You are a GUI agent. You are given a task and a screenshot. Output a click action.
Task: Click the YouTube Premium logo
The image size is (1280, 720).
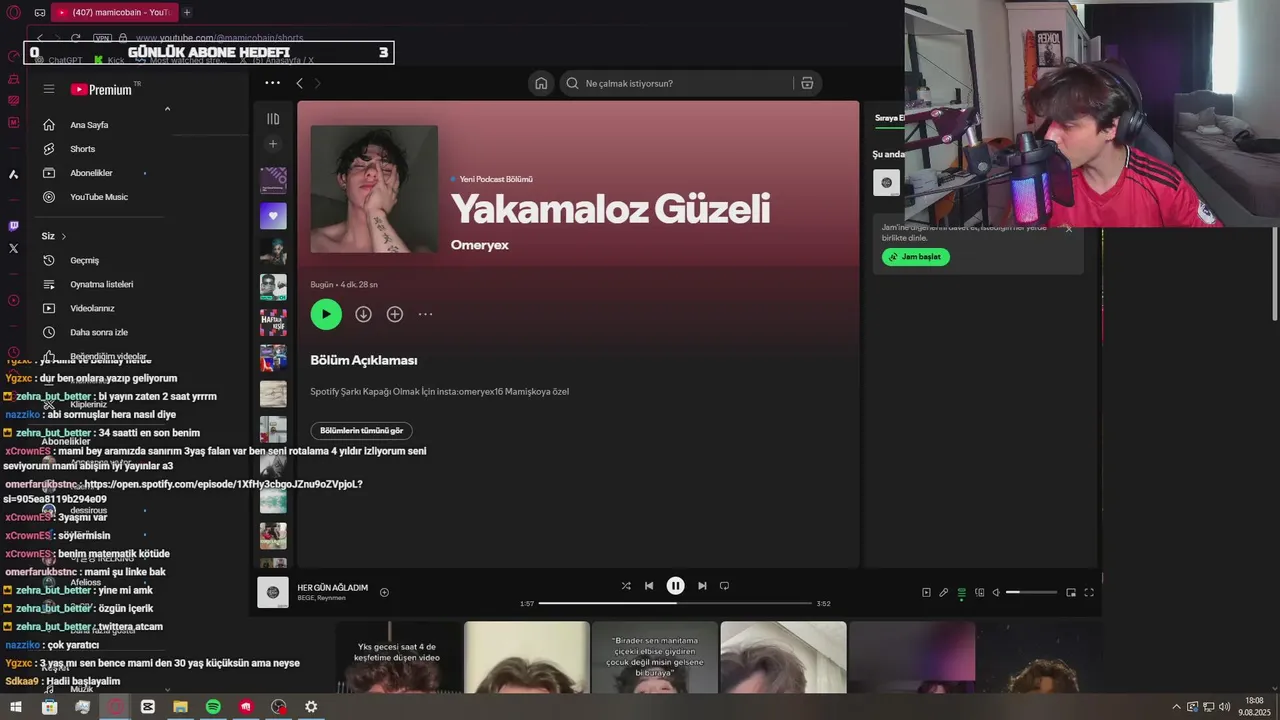click(101, 89)
